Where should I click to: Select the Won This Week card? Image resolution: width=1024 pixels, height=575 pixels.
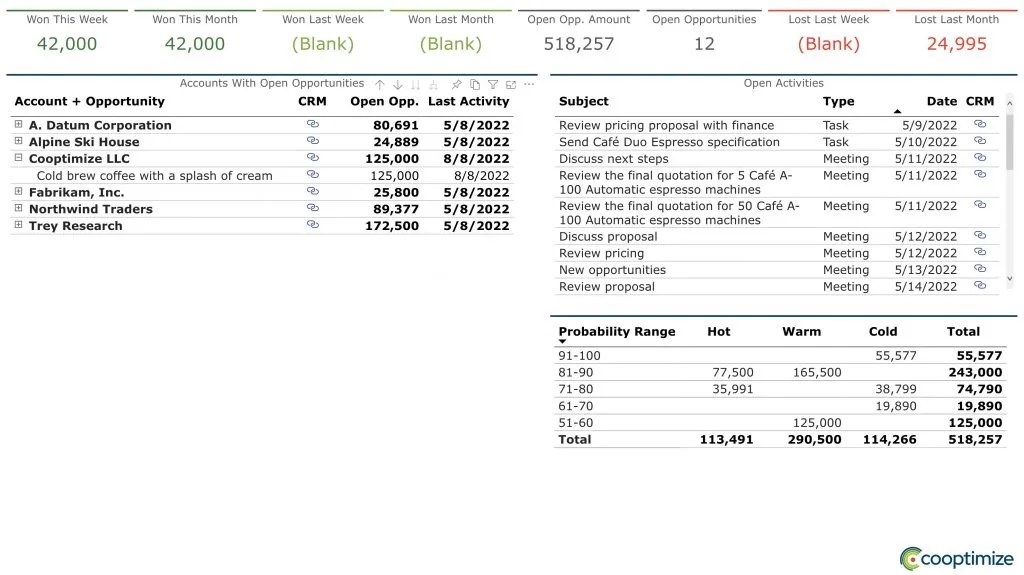pyautogui.click(x=67, y=33)
